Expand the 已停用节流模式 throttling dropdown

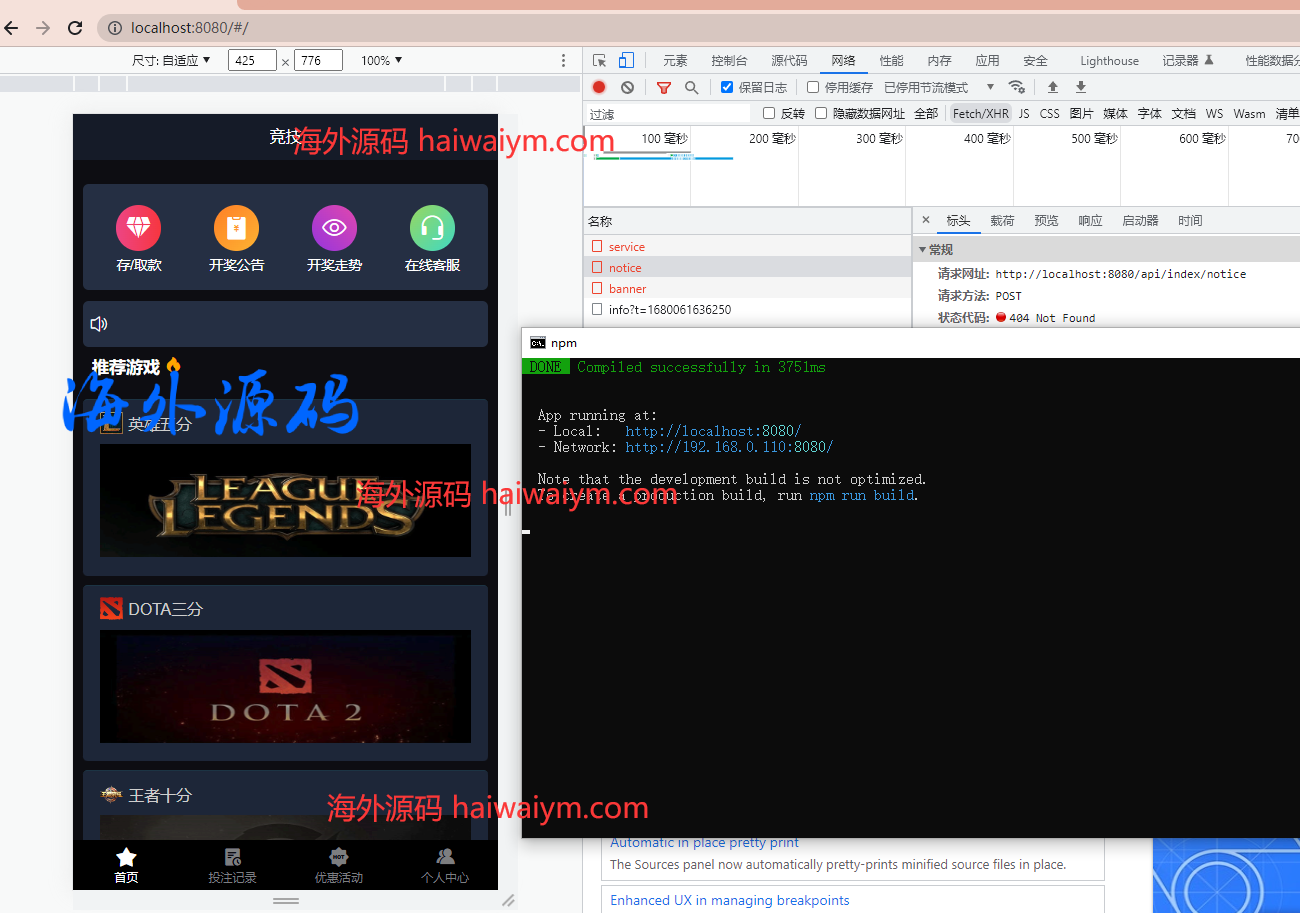(x=939, y=88)
